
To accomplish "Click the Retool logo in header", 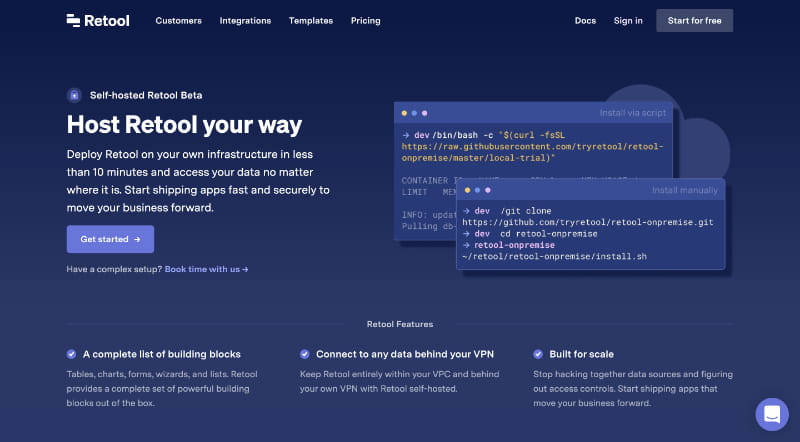I will [98, 20].
